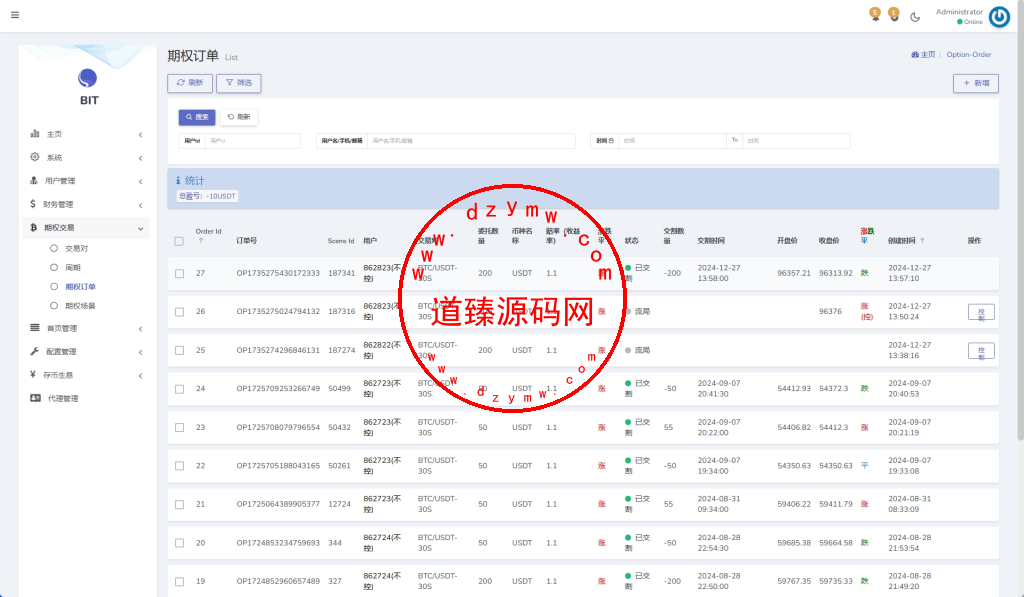Viewport: 1024px width, 597px height.
Task: Open the 交易对 submenu item
Action: [76, 248]
